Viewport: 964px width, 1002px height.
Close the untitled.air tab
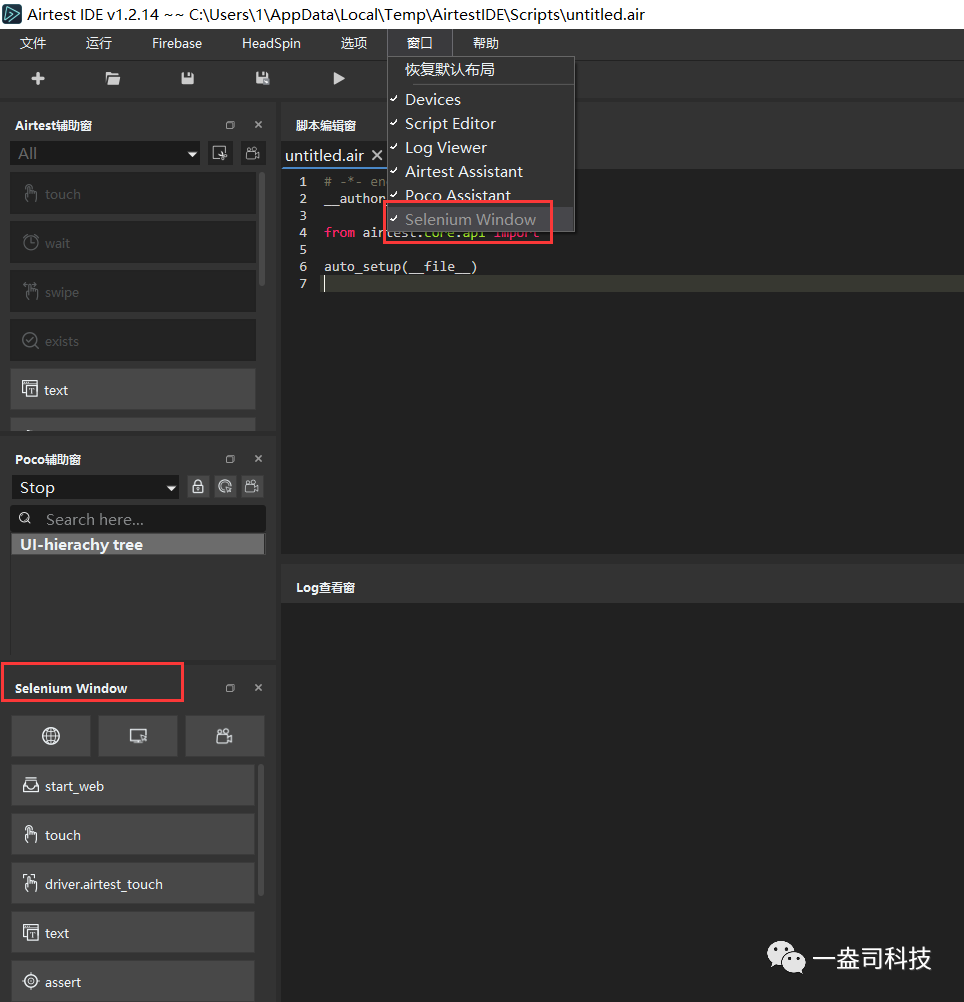click(x=377, y=155)
